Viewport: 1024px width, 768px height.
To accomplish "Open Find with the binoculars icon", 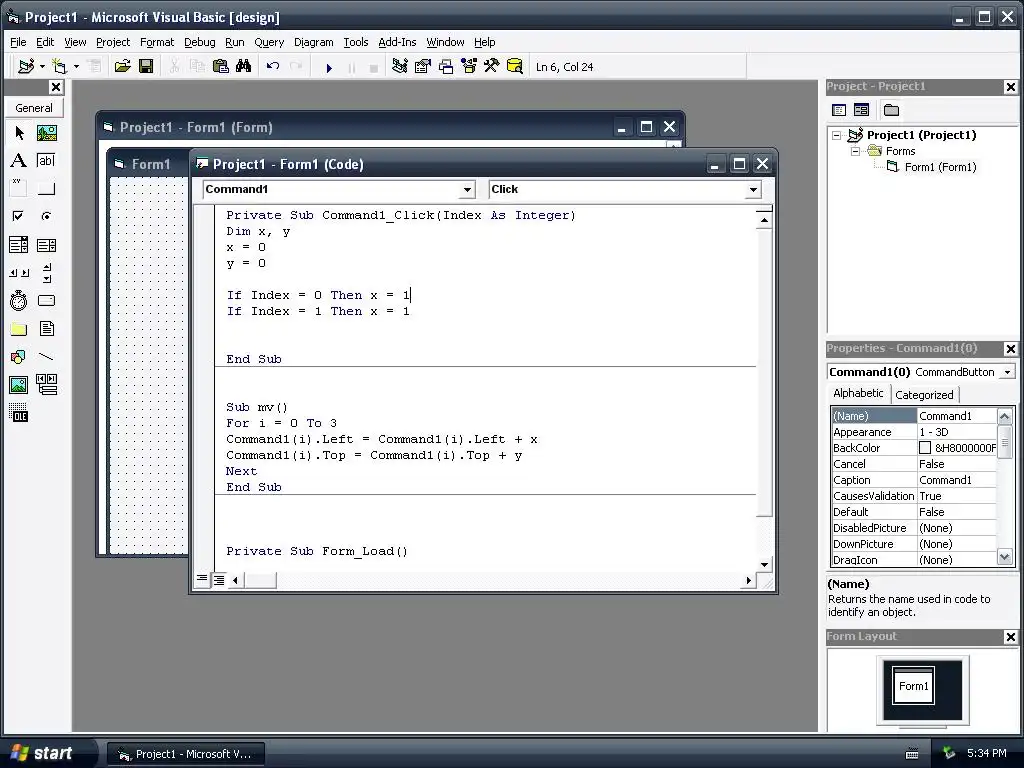I will click(x=244, y=67).
